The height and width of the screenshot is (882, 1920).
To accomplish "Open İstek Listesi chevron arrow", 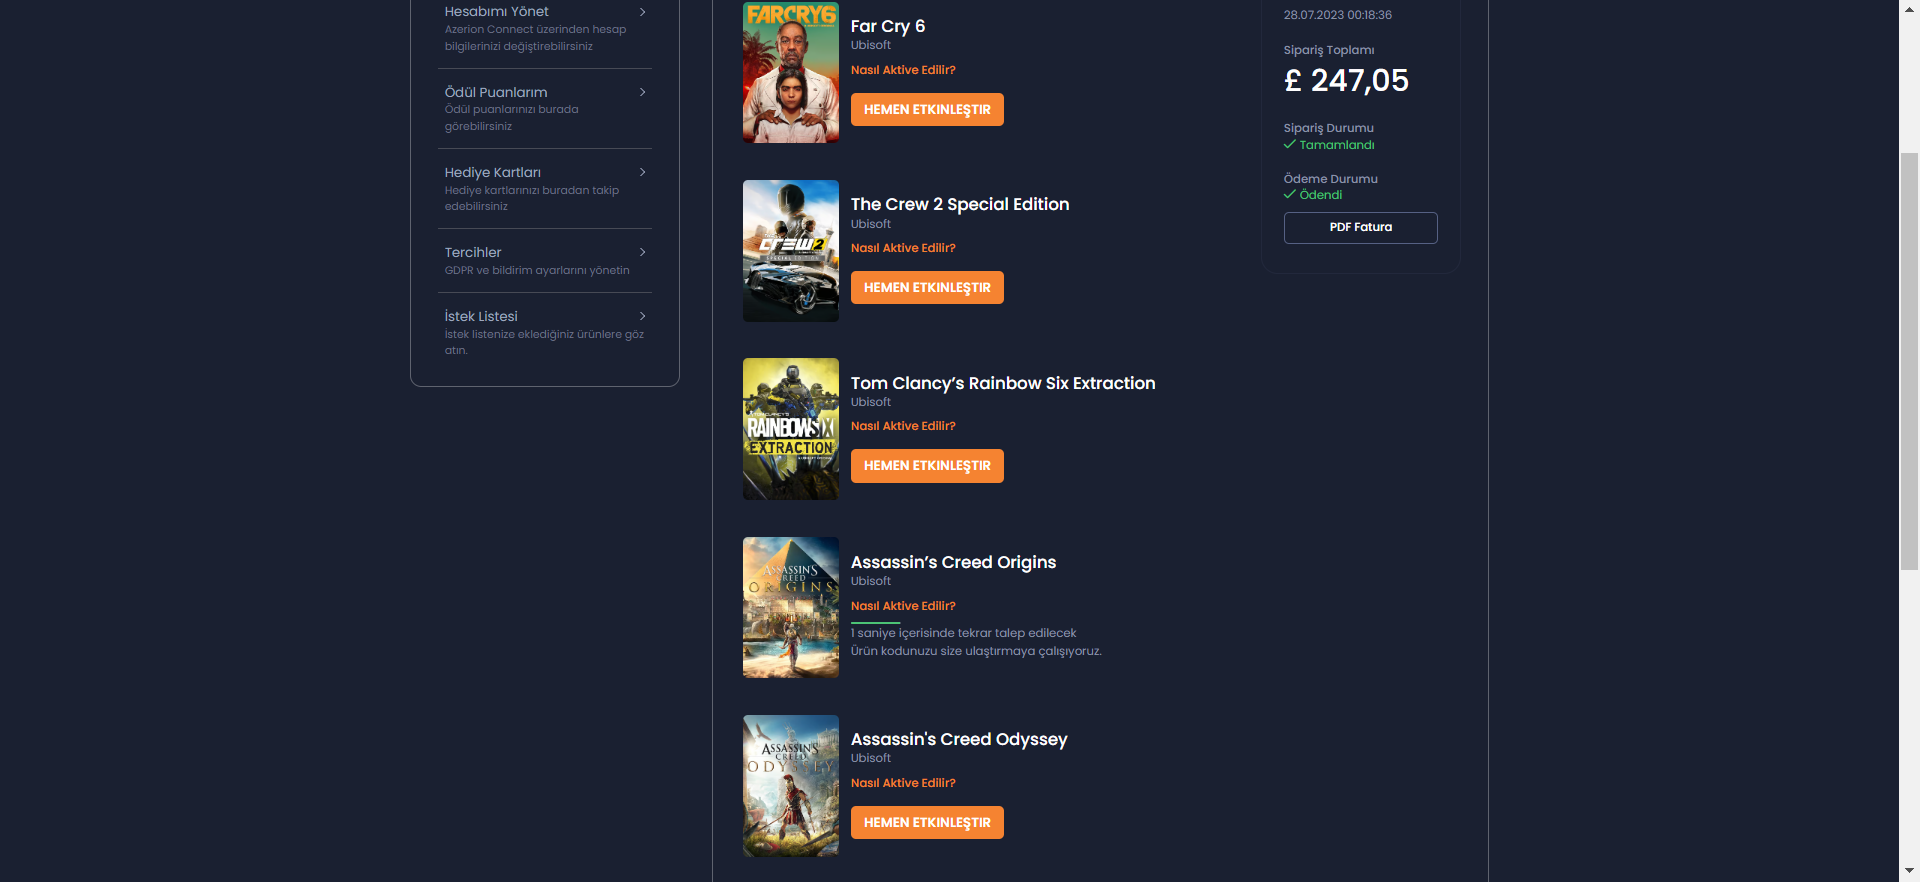I will coord(642,316).
